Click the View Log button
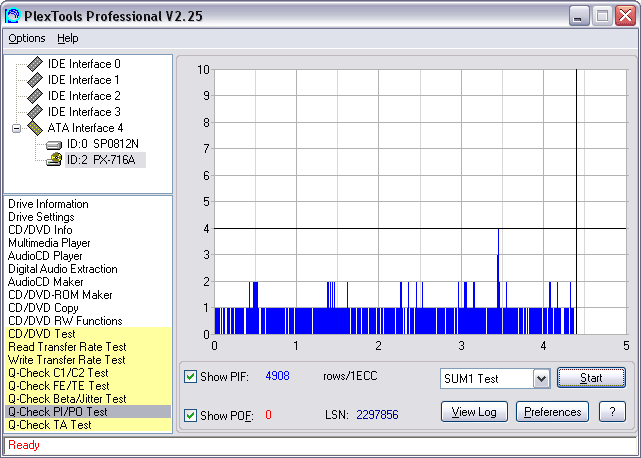641x458 pixels. coord(474,412)
